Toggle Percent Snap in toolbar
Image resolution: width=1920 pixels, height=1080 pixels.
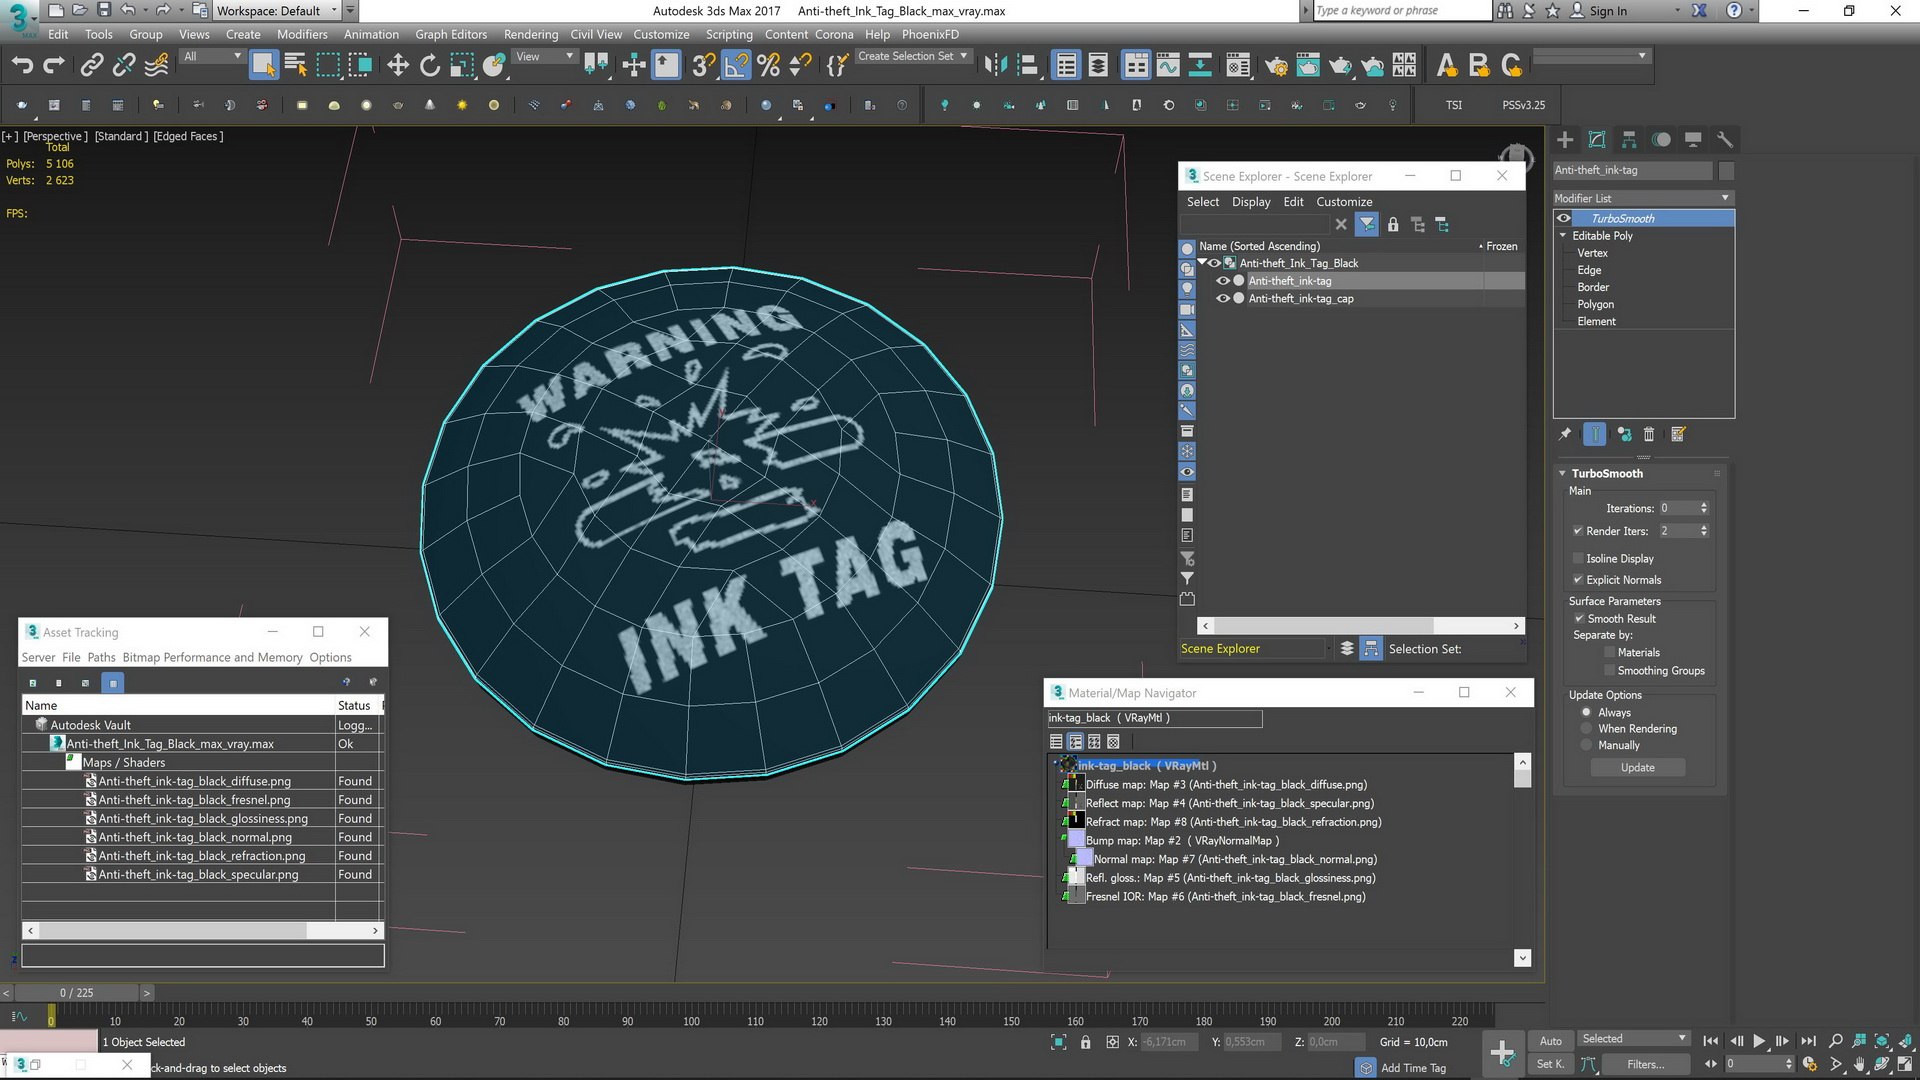pos(768,66)
